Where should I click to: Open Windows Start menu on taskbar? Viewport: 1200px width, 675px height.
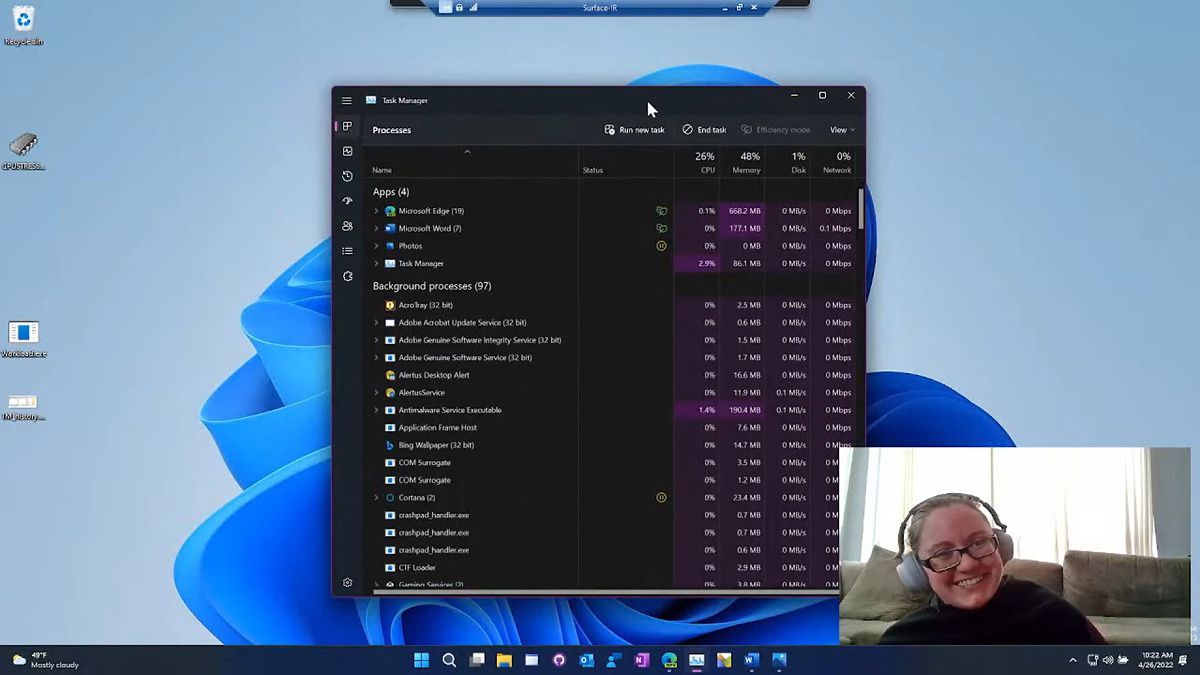point(422,660)
